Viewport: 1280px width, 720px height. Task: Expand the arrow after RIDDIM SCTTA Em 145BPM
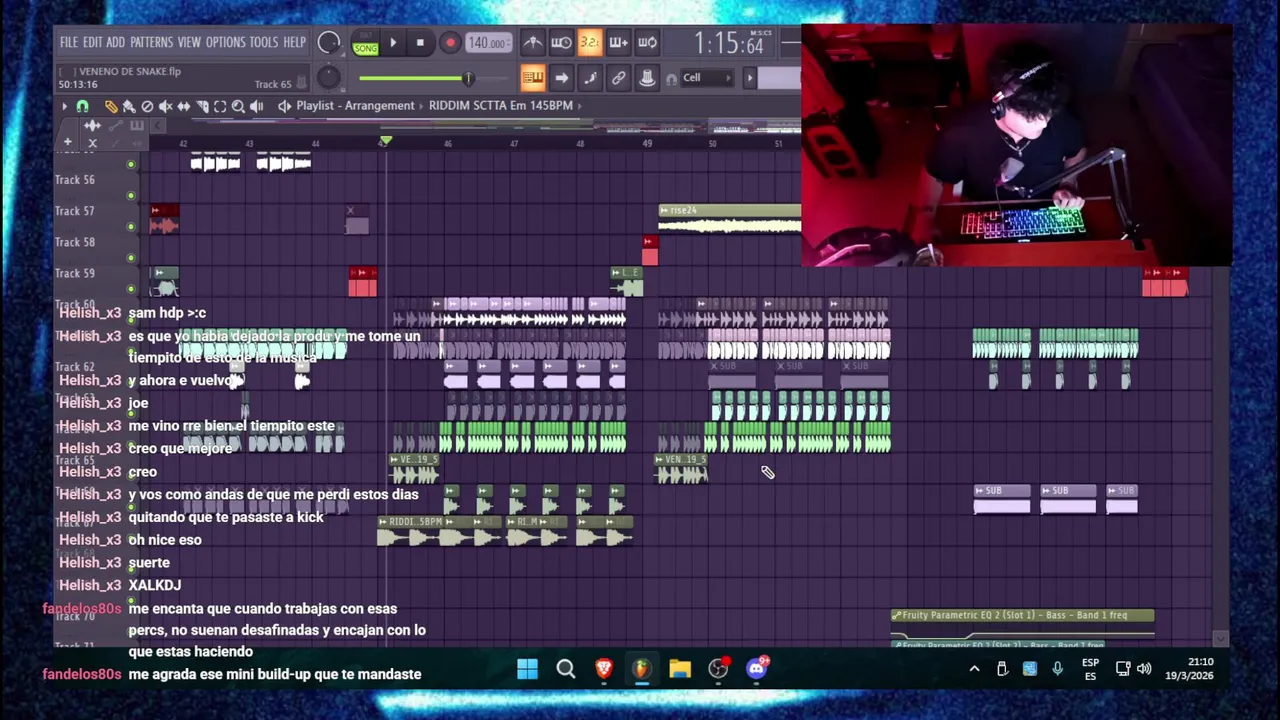(579, 106)
